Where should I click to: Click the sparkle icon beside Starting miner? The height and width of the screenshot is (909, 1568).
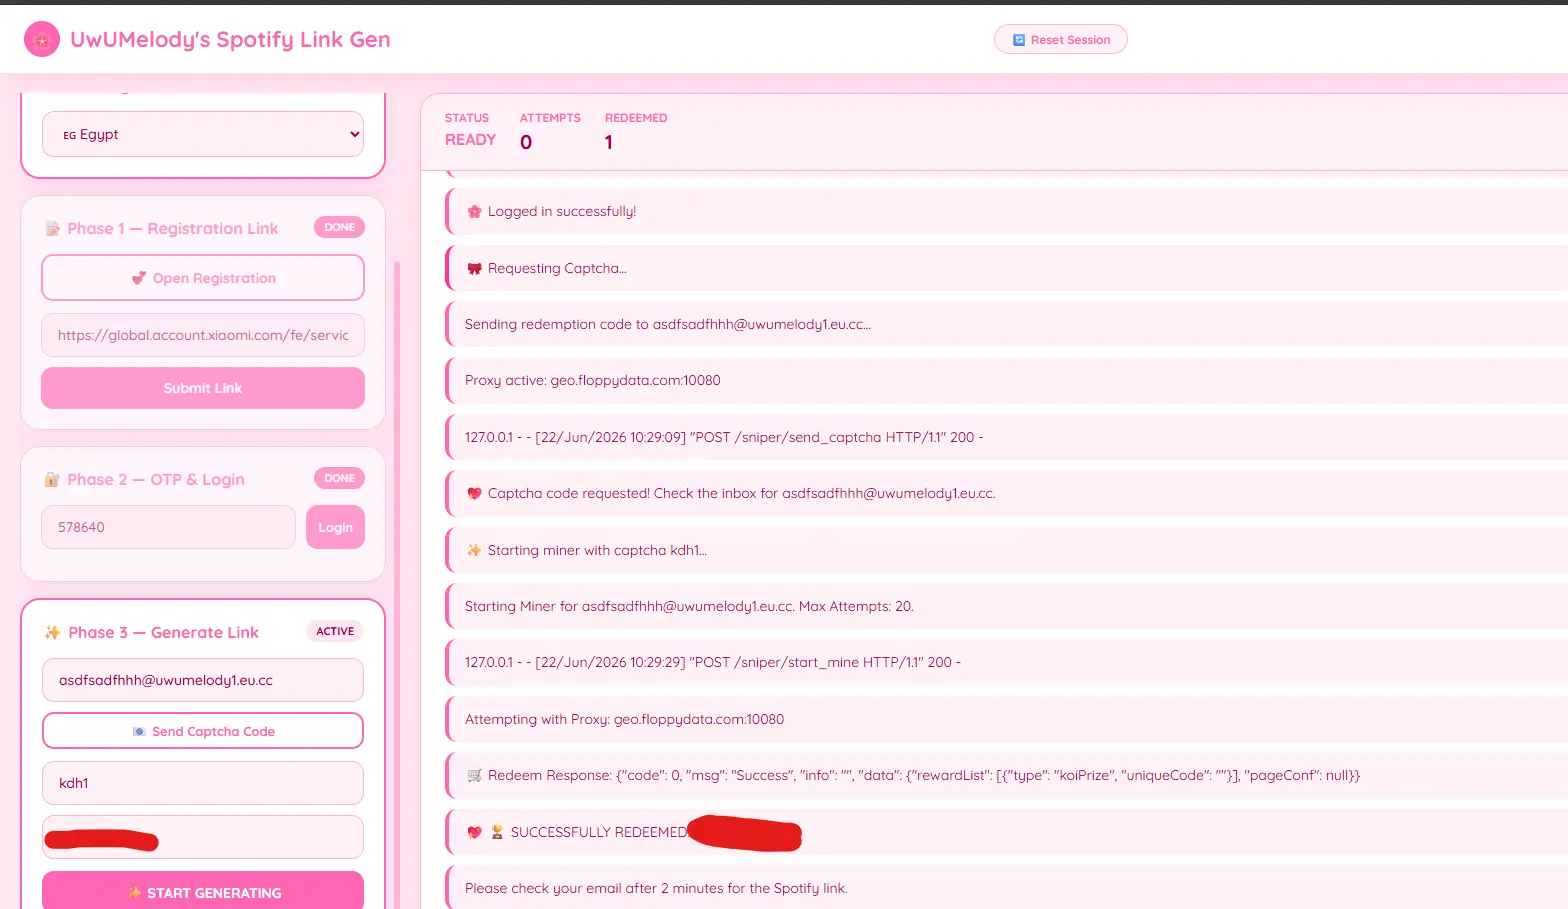[x=475, y=551]
